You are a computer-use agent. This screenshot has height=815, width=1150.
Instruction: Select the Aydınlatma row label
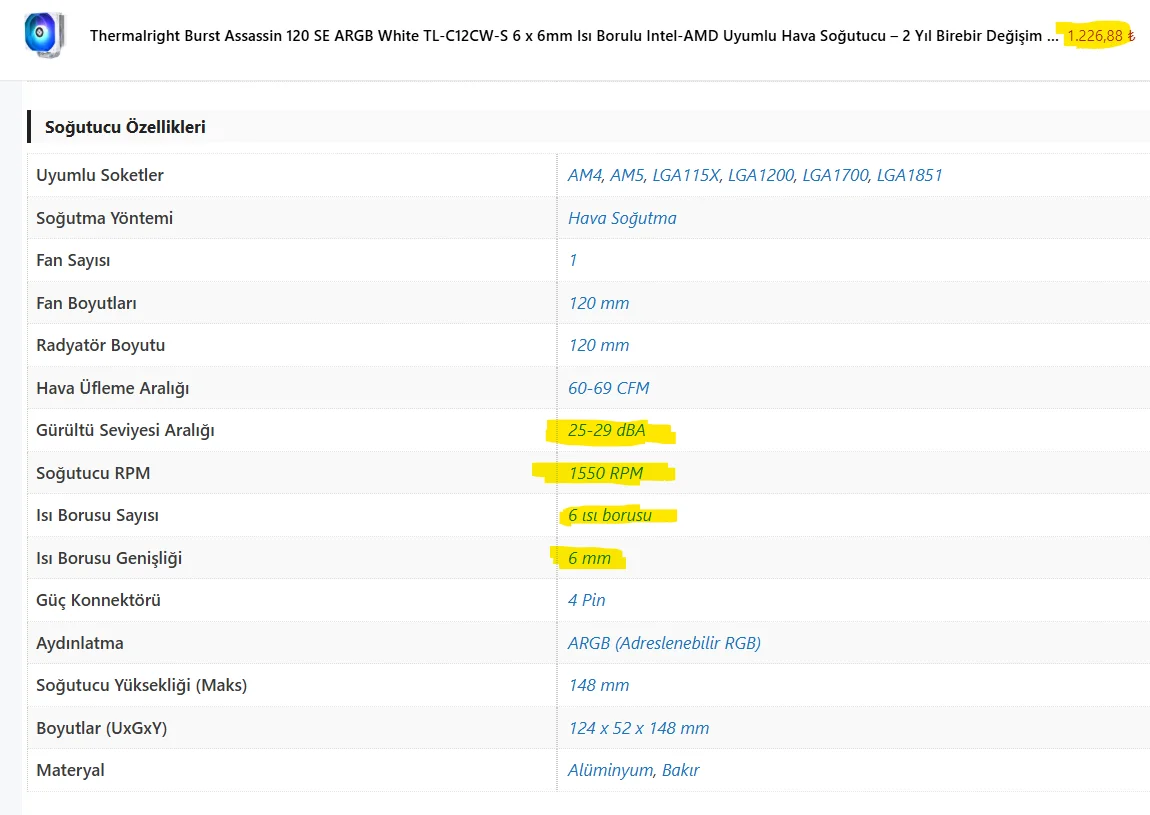(x=79, y=643)
